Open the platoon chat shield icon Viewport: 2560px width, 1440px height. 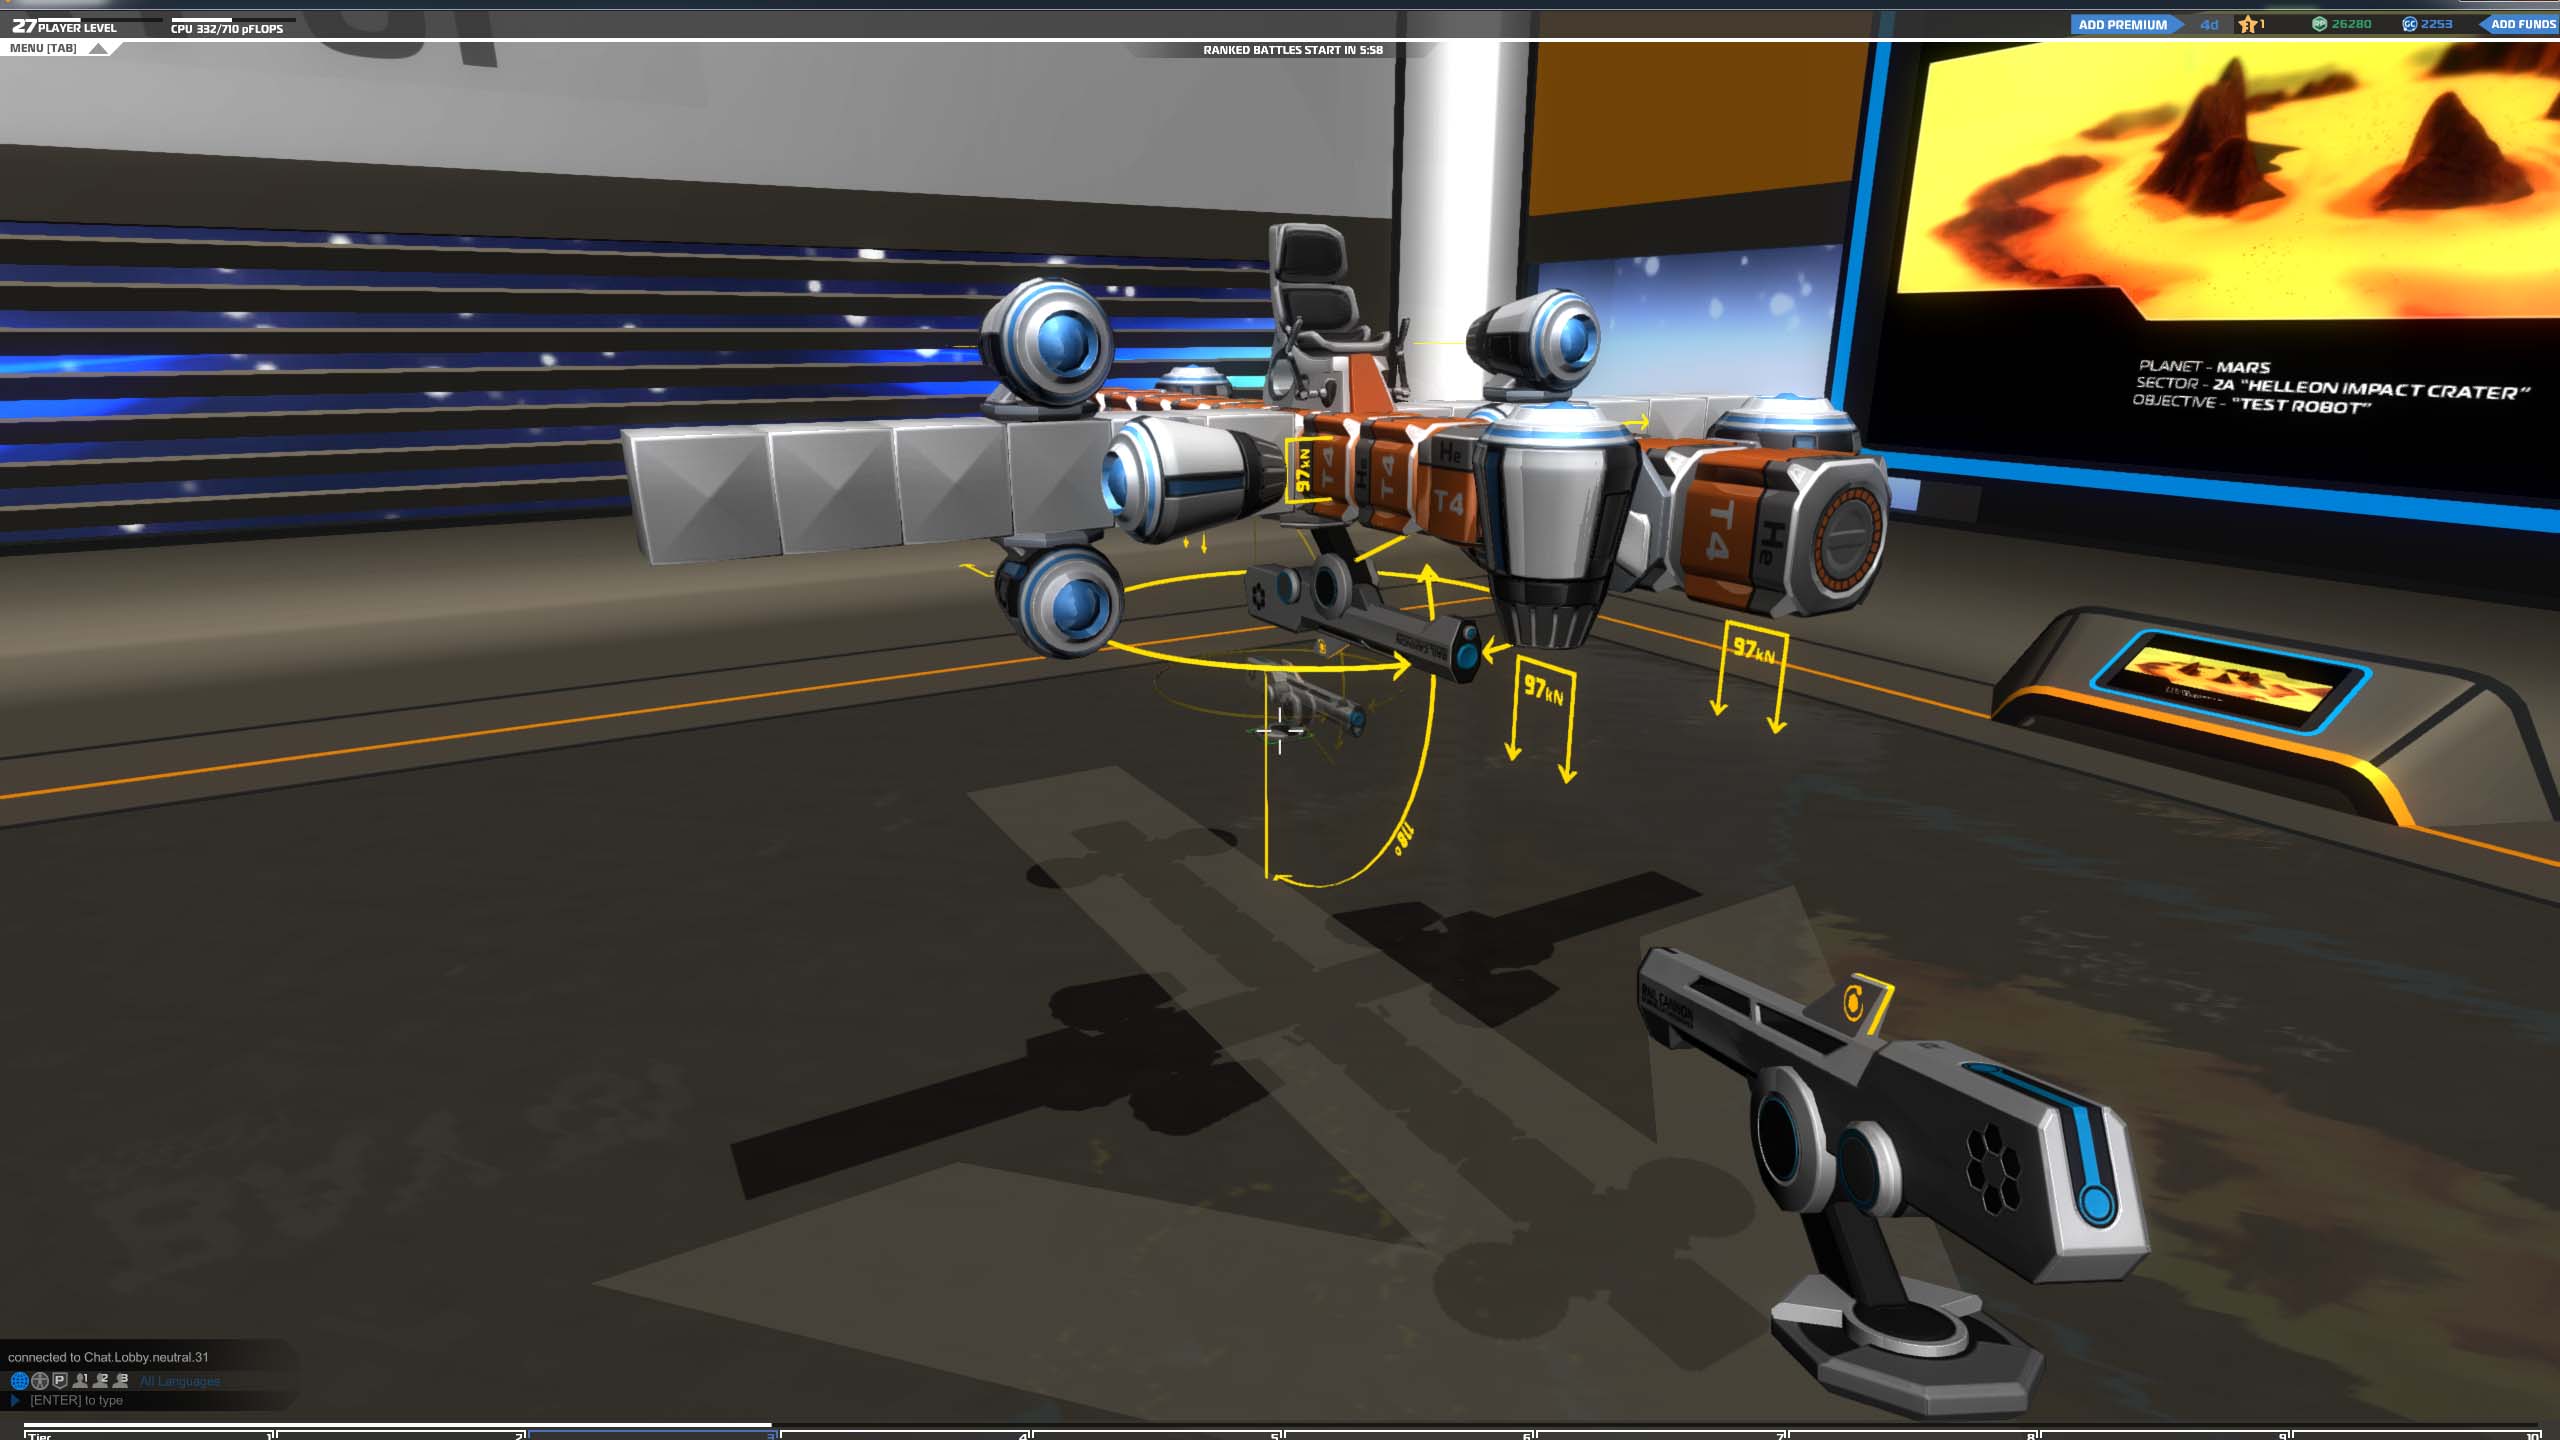(x=59, y=1381)
